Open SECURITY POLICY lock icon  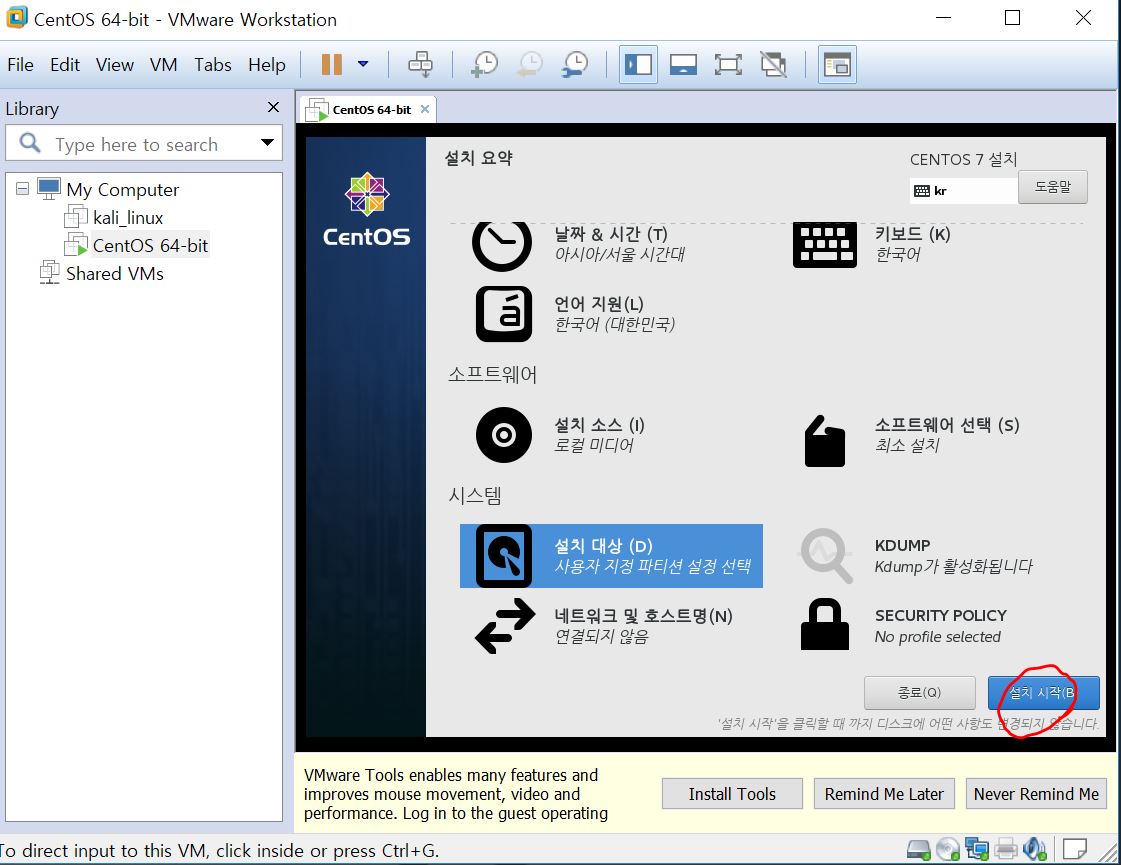824,624
